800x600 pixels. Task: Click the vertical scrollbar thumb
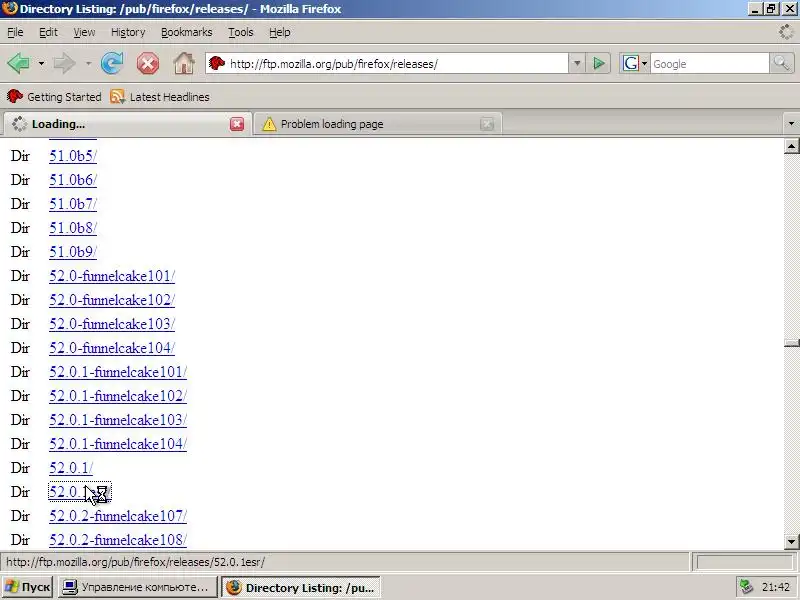(x=791, y=343)
